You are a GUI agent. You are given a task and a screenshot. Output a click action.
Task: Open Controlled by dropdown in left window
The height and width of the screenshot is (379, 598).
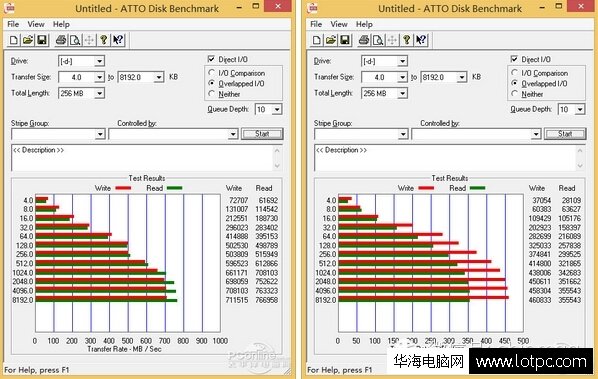[233, 134]
